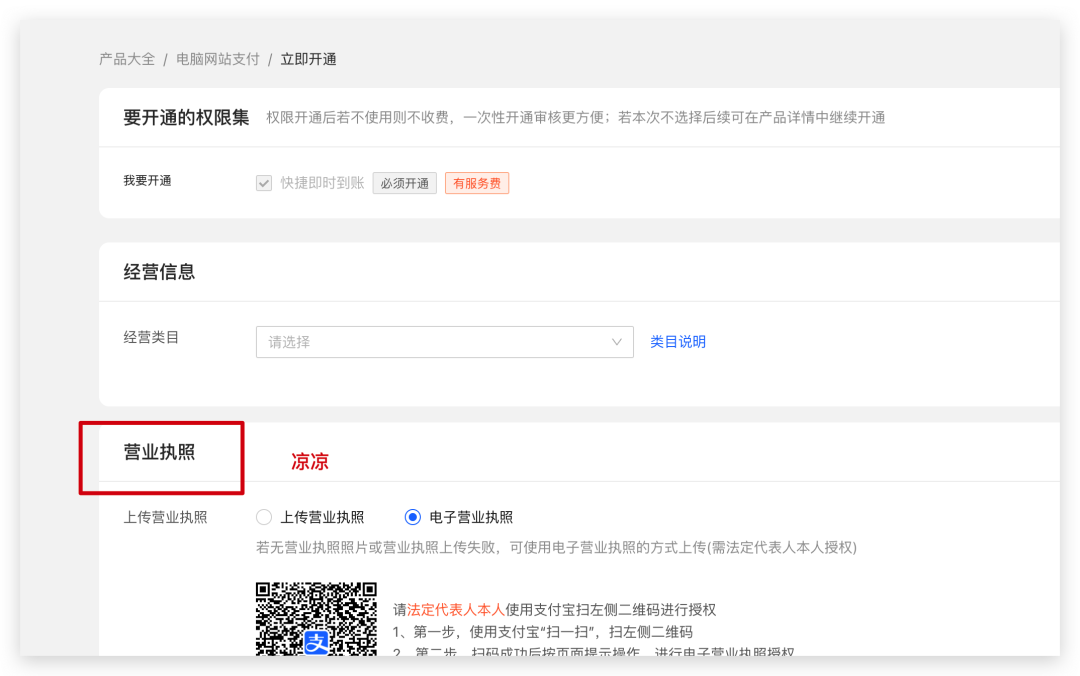Click the orange 有服务费 (service fee) tag

477,183
